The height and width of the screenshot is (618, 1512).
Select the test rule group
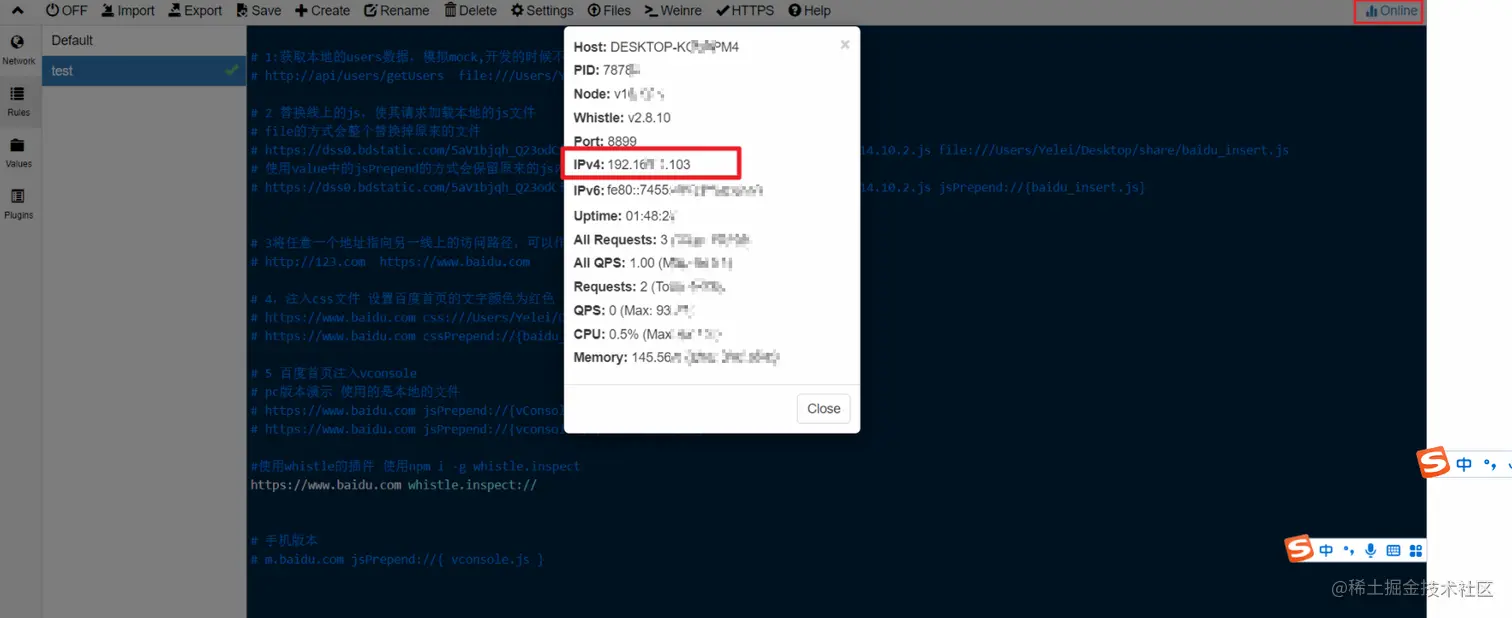(x=144, y=70)
